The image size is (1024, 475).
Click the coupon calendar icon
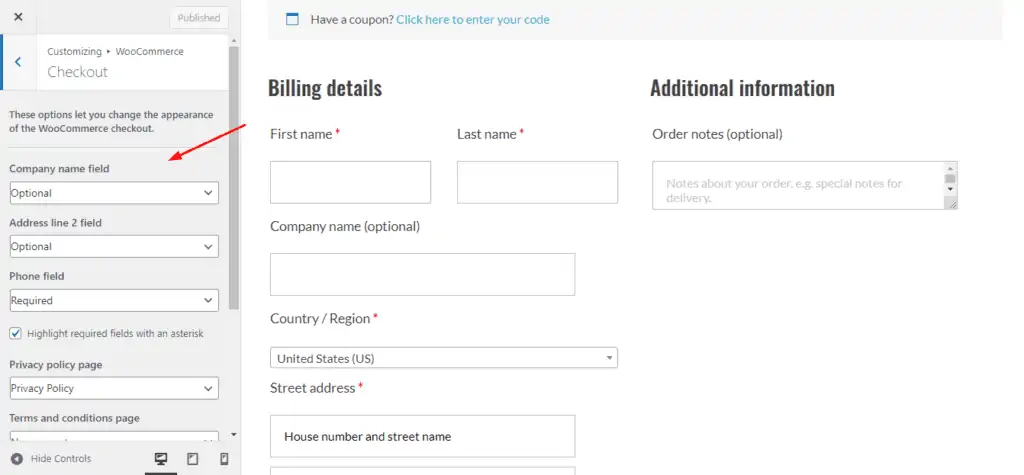point(292,19)
